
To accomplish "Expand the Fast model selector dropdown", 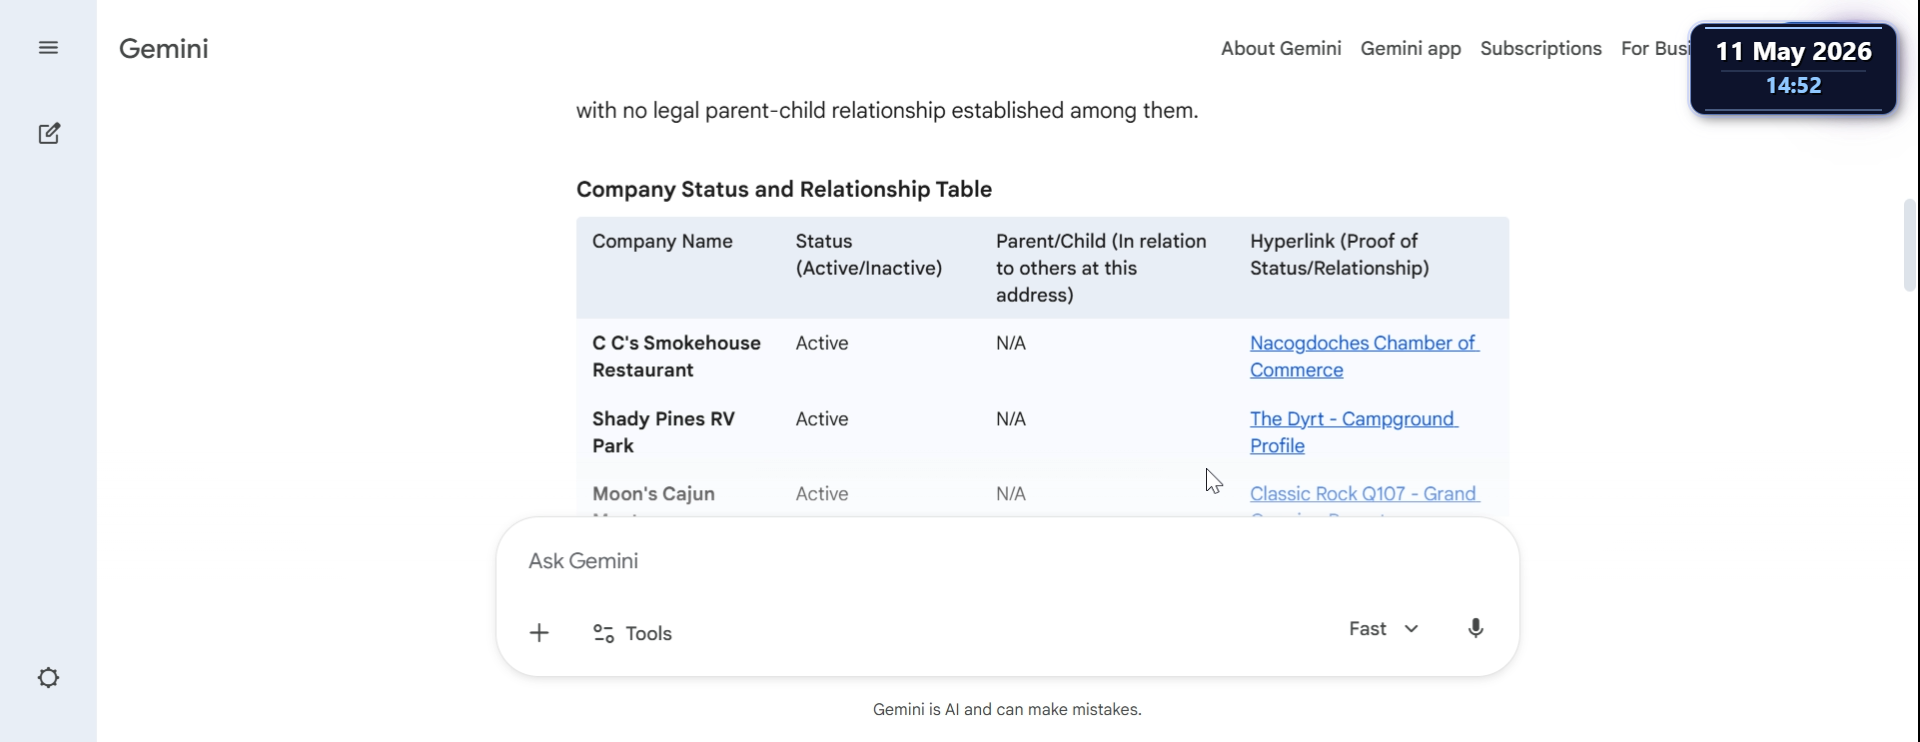I will (x=1384, y=629).
